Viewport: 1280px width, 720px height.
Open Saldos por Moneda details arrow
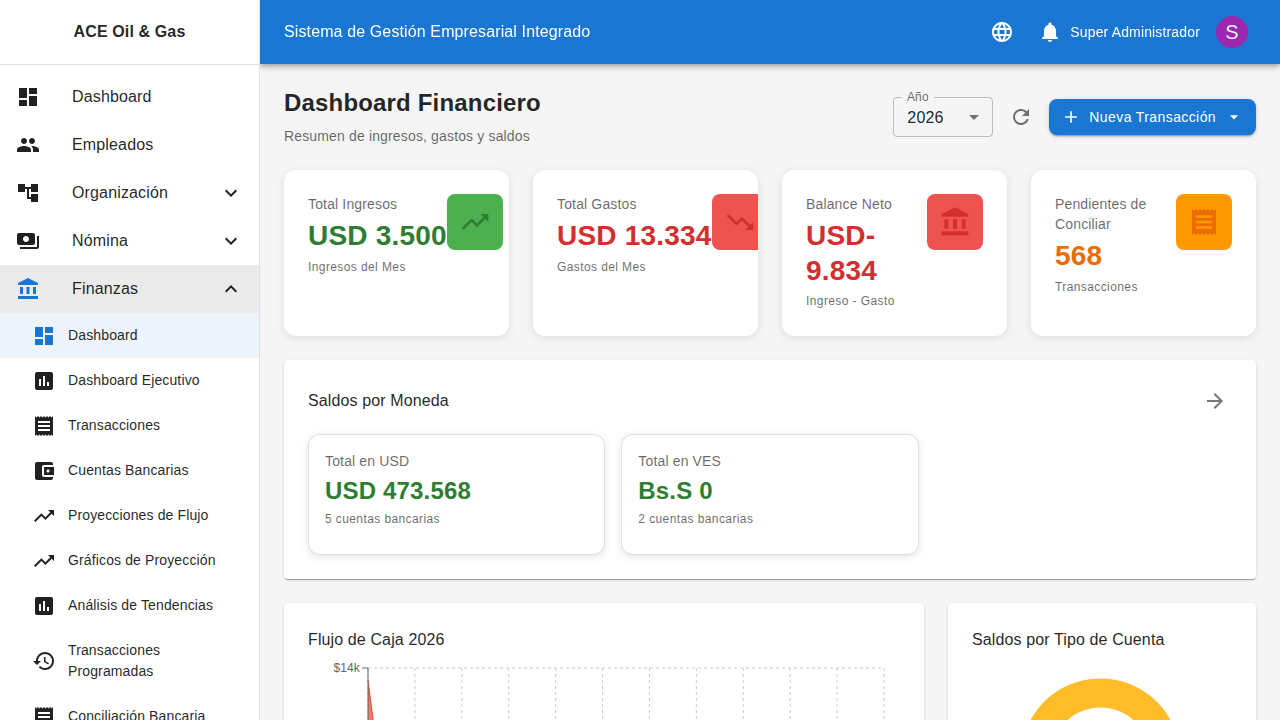click(1214, 400)
